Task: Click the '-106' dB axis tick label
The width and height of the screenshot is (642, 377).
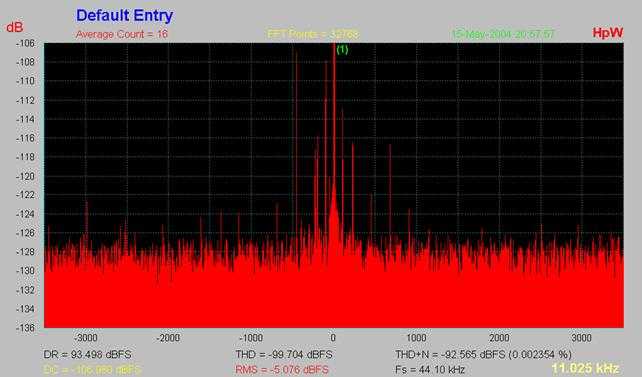Action: 25,43
